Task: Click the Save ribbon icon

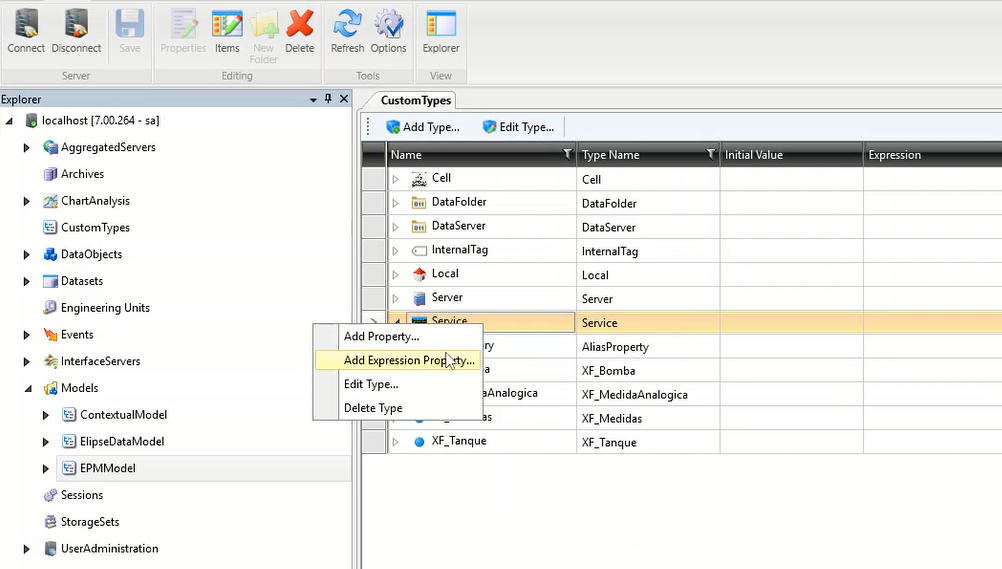Action: click(130, 24)
